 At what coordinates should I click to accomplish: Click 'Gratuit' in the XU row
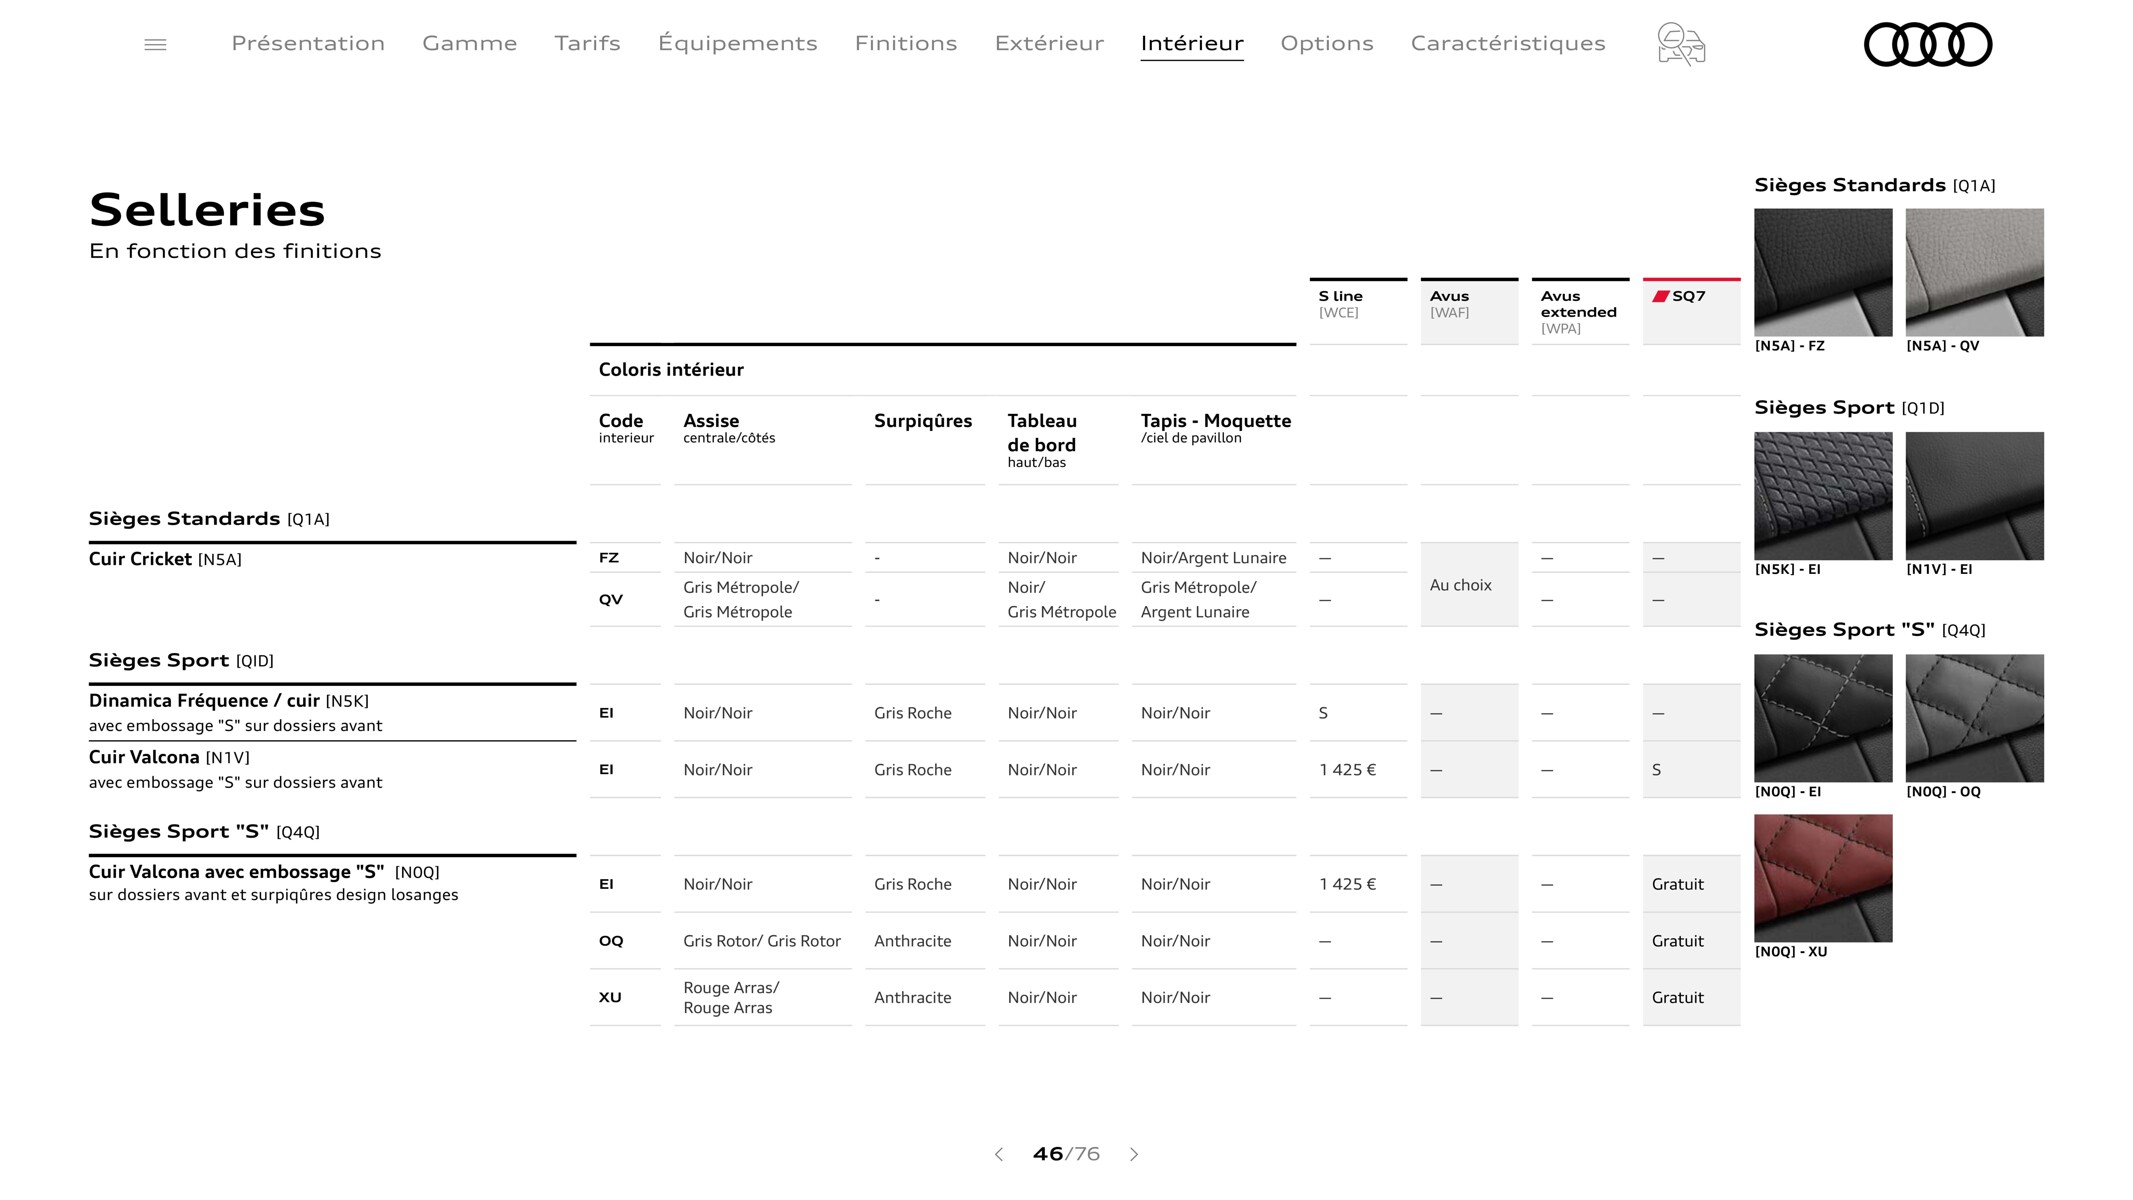[x=1677, y=998]
